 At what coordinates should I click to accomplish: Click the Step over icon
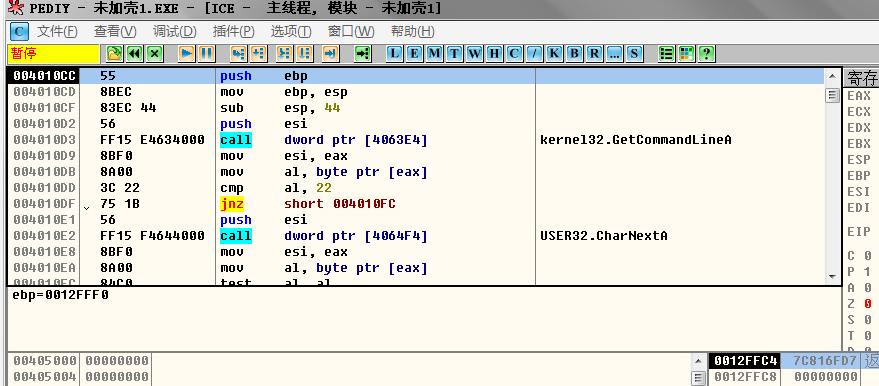pyautogui.click(x=258, y=54)
